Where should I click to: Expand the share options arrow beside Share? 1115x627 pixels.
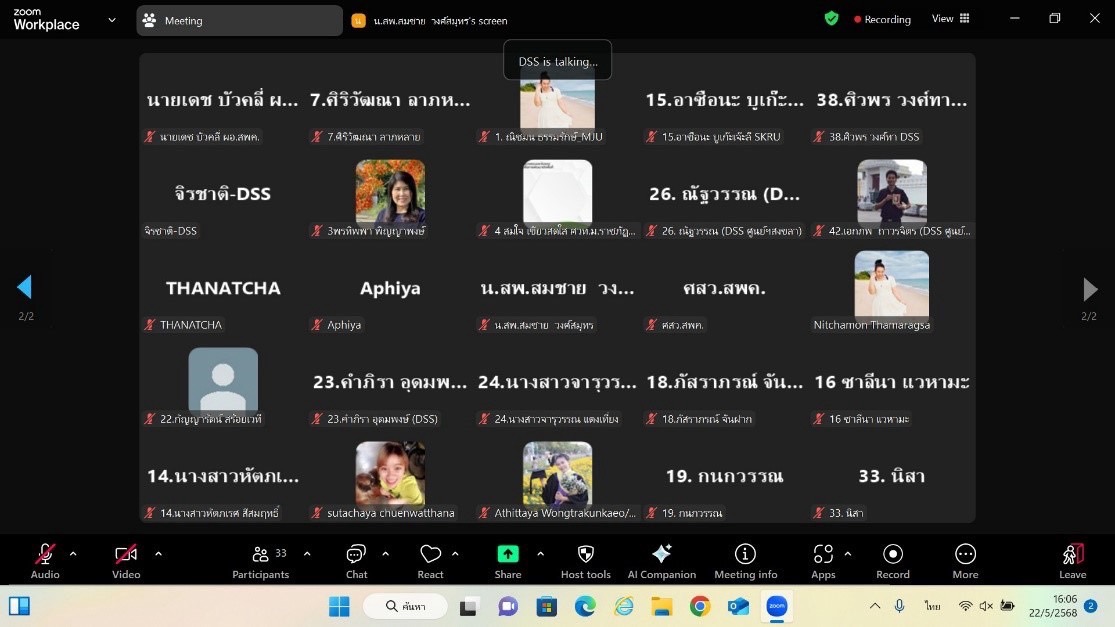(541, 553)
